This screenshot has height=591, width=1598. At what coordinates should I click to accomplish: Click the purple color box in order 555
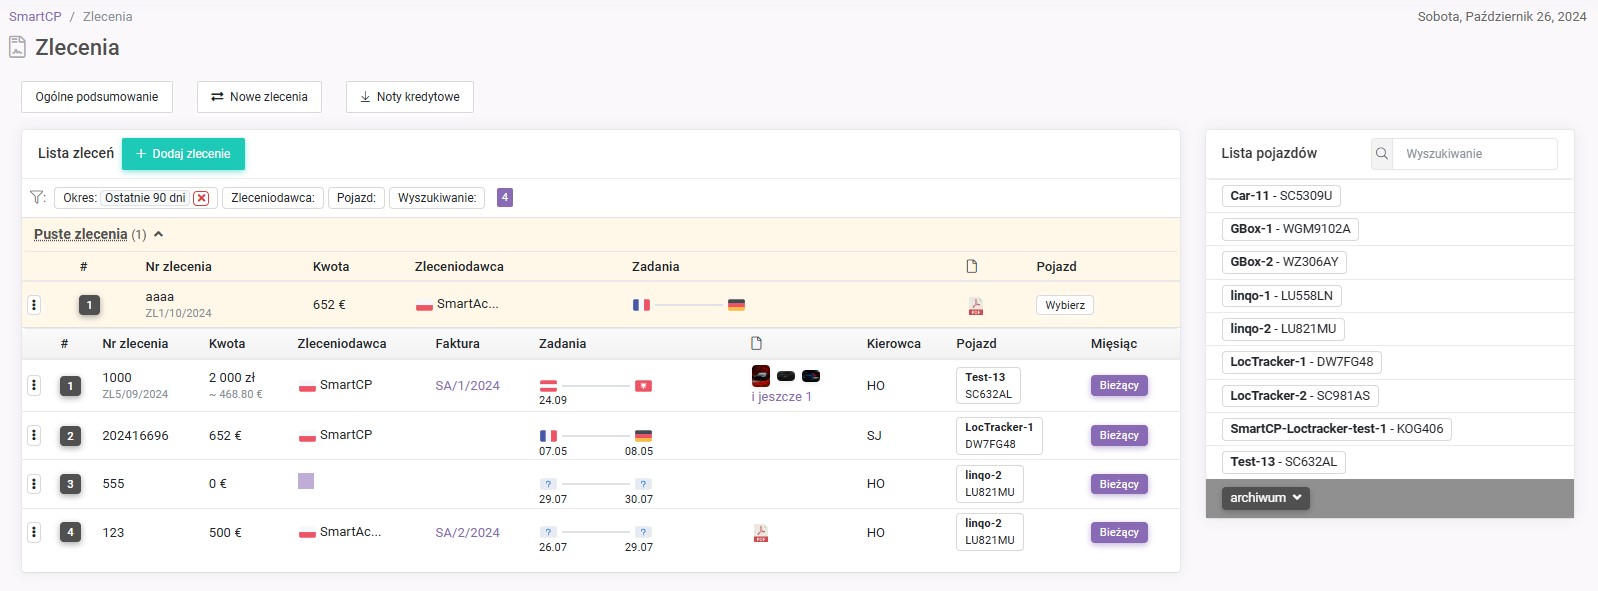[x=306, y=481]
